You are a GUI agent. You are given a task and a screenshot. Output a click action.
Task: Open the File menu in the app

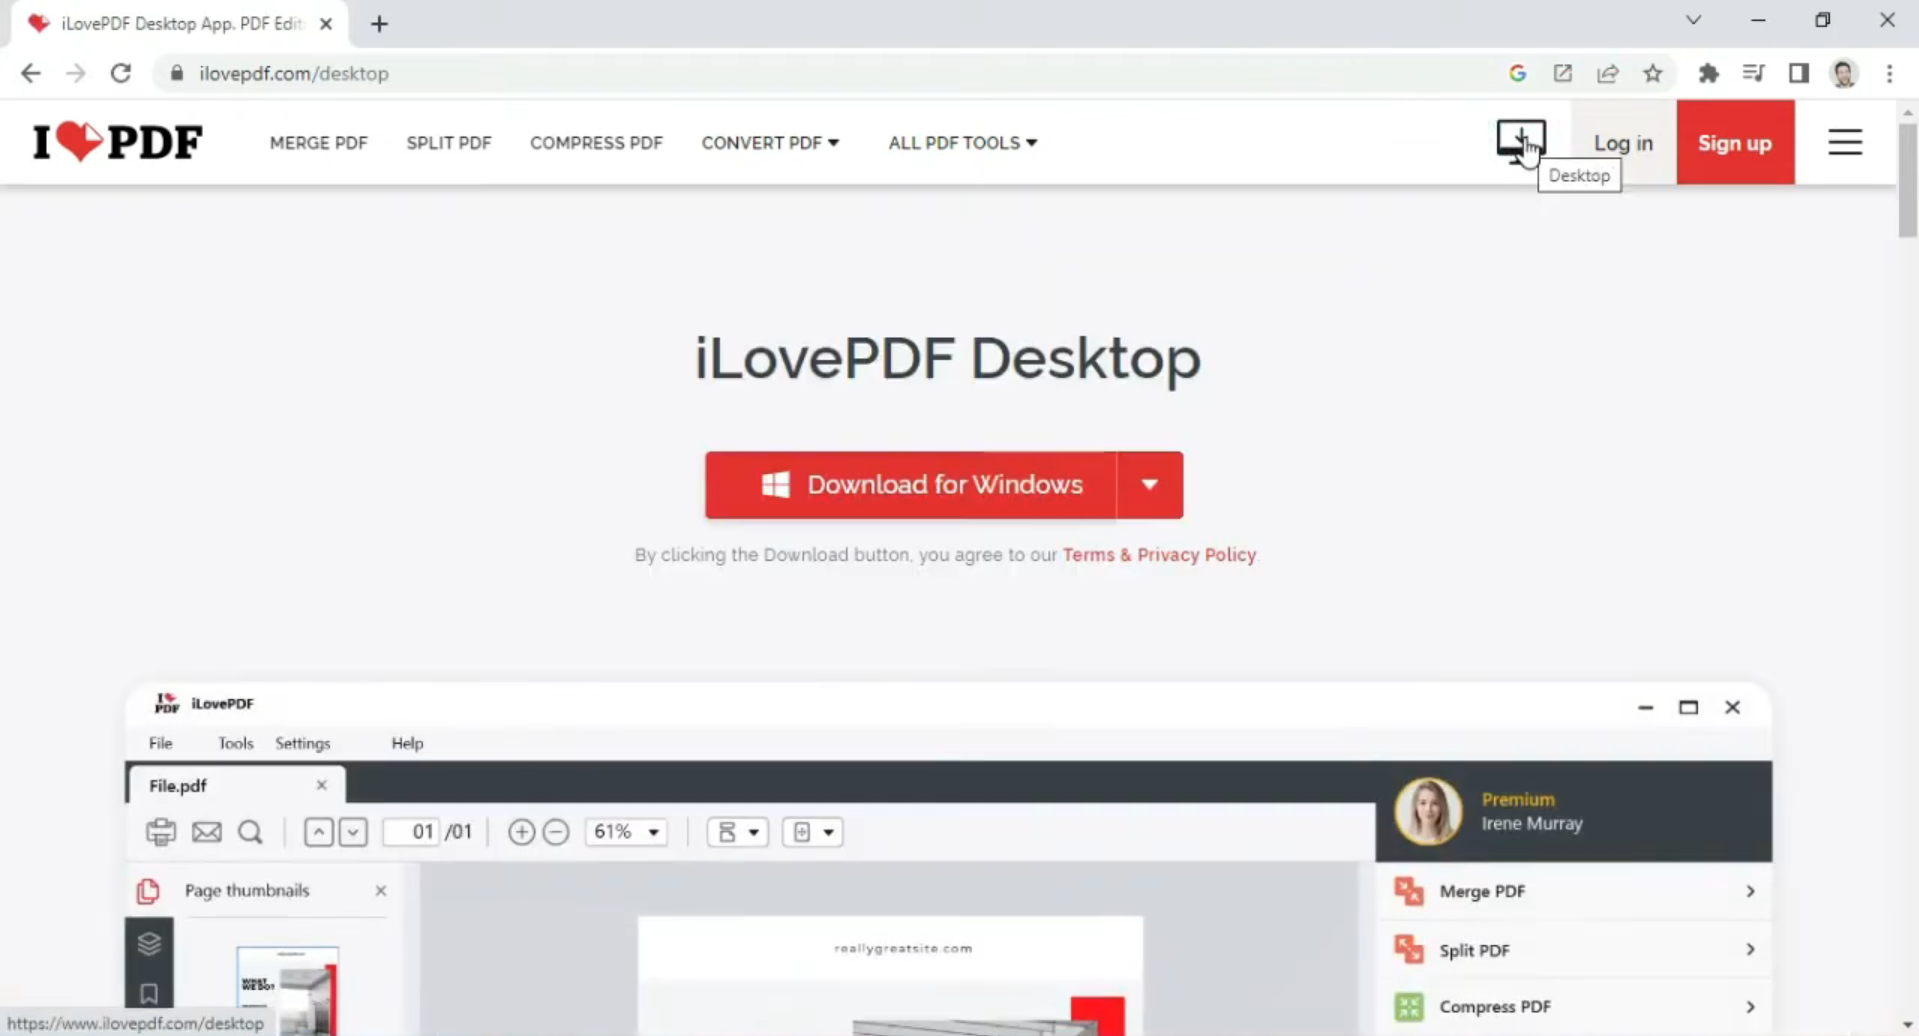160,743
